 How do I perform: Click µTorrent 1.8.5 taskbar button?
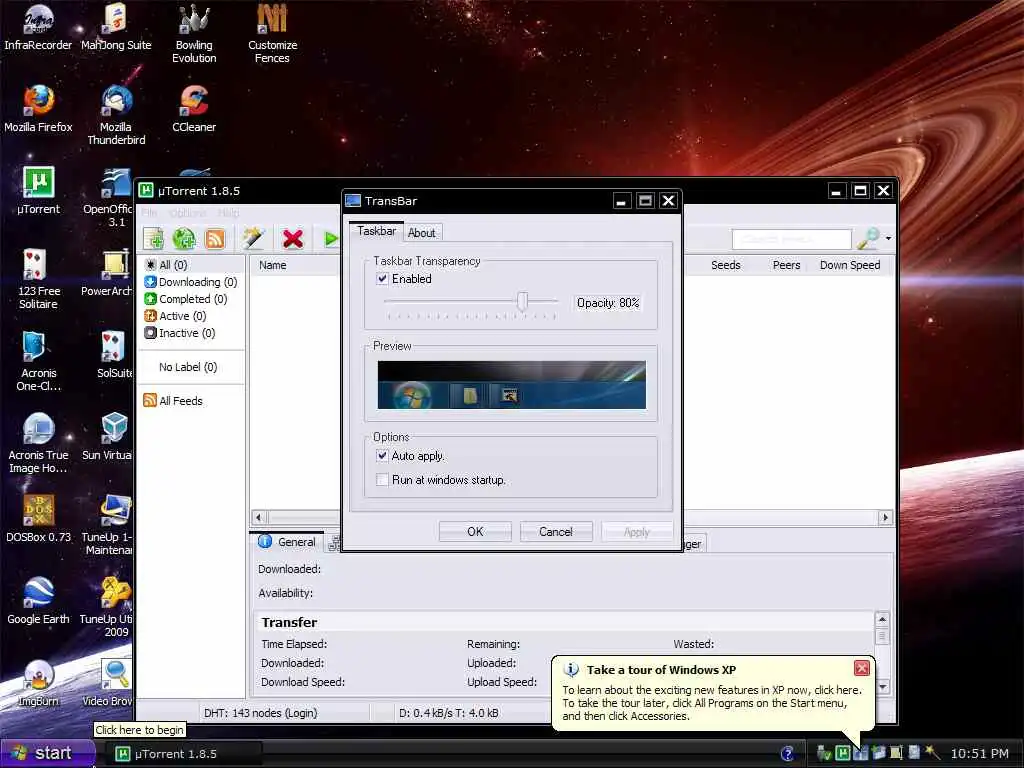(182, 754)
